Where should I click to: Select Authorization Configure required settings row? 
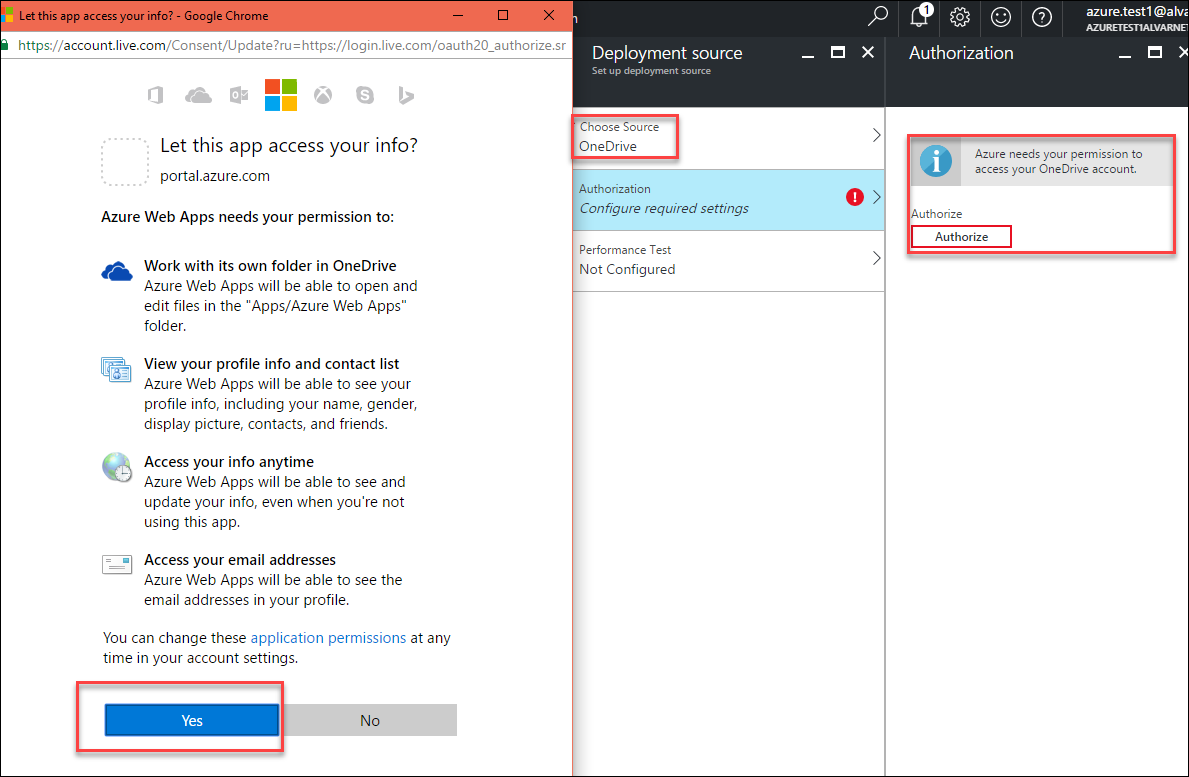[729, 199]
